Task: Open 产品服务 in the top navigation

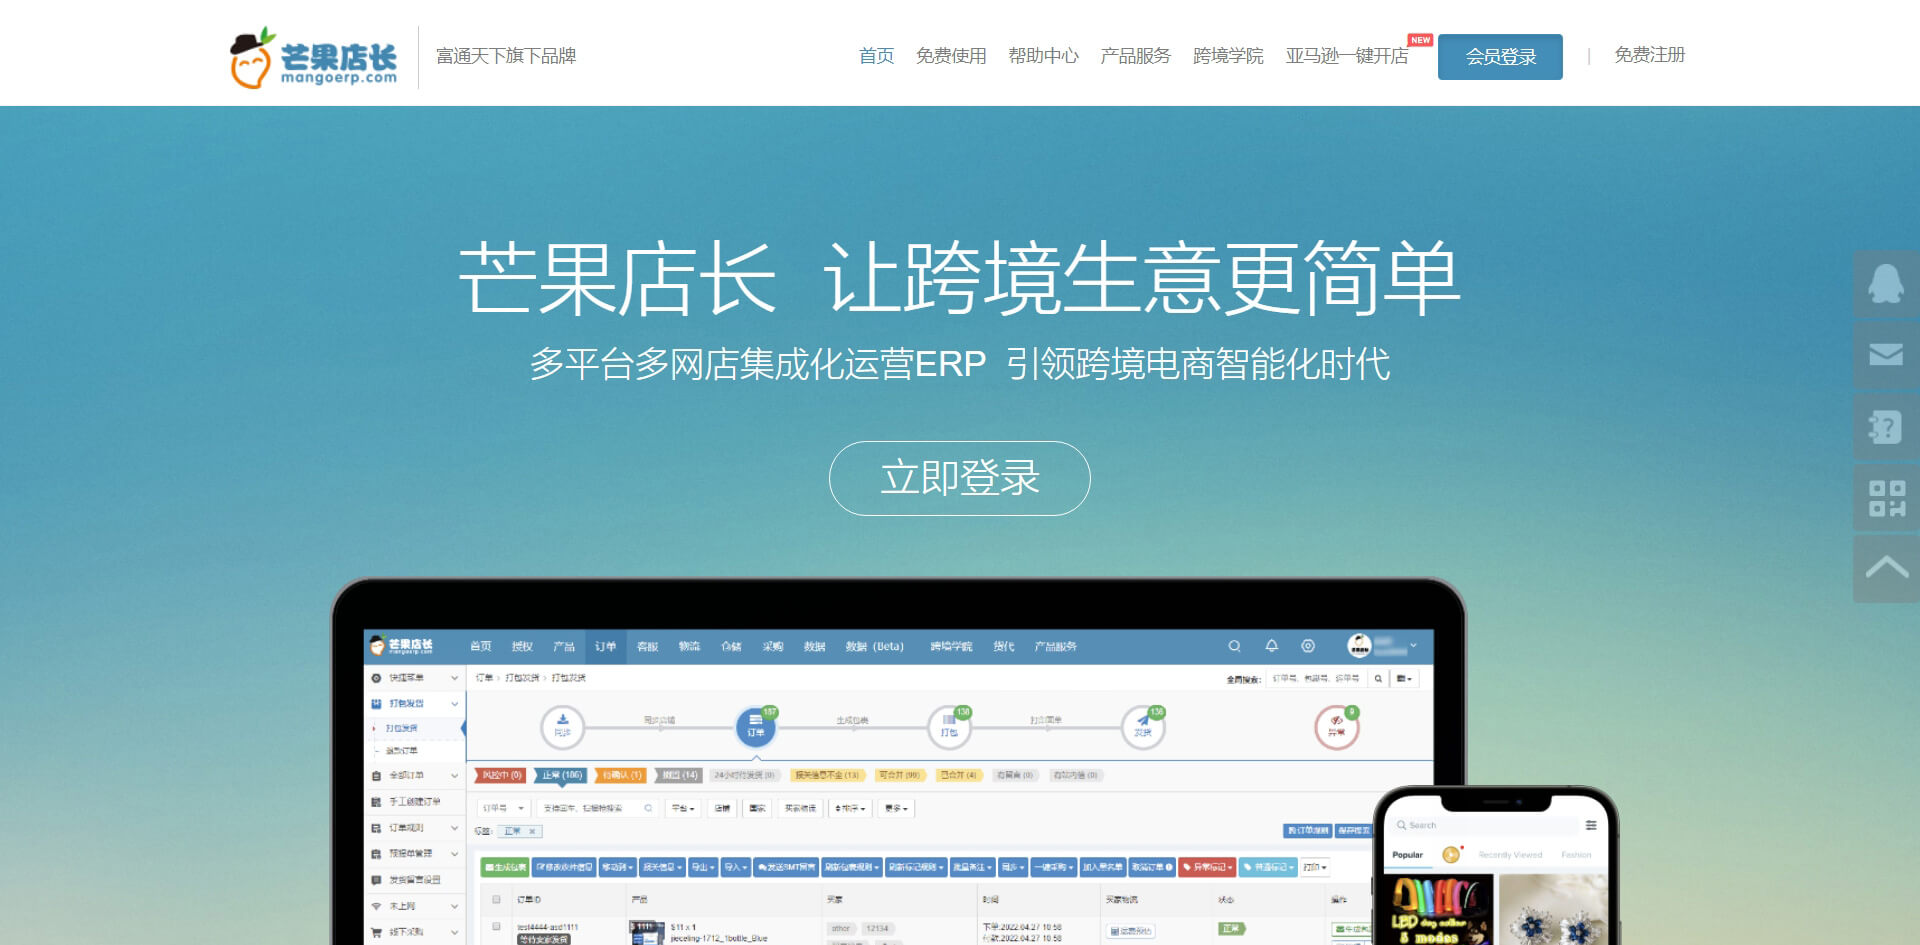Action: click(1135, 56)
